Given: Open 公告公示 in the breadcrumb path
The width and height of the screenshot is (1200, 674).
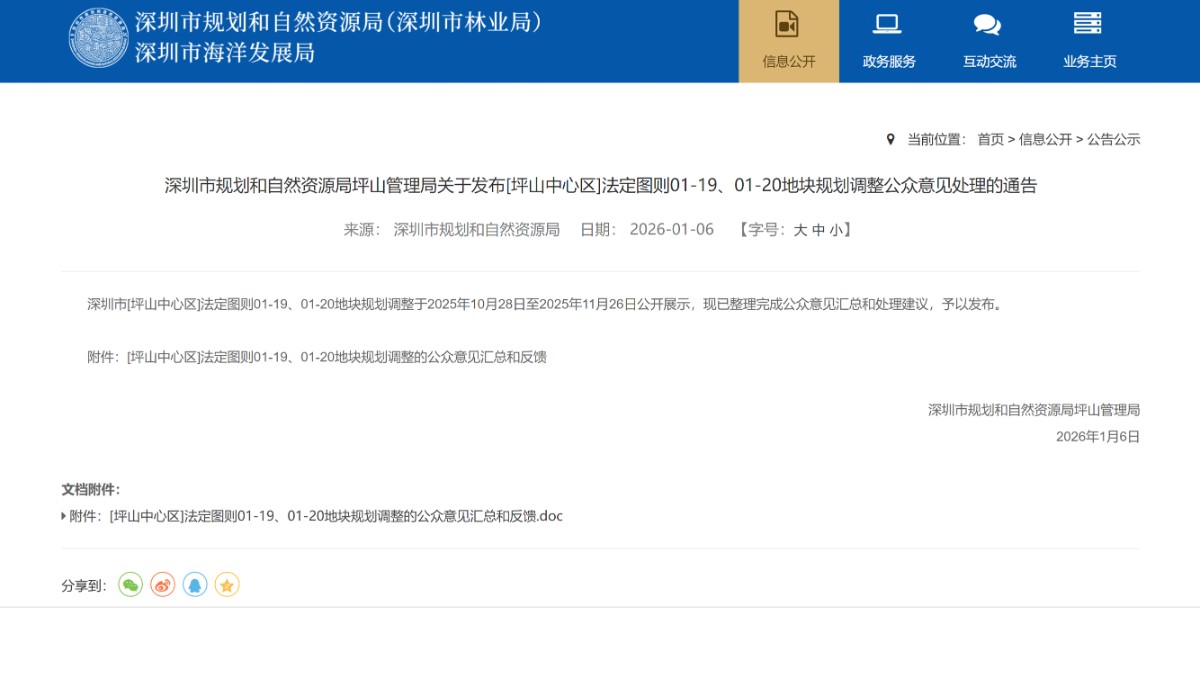Looking at the screenshot, I should point(1113,140).
